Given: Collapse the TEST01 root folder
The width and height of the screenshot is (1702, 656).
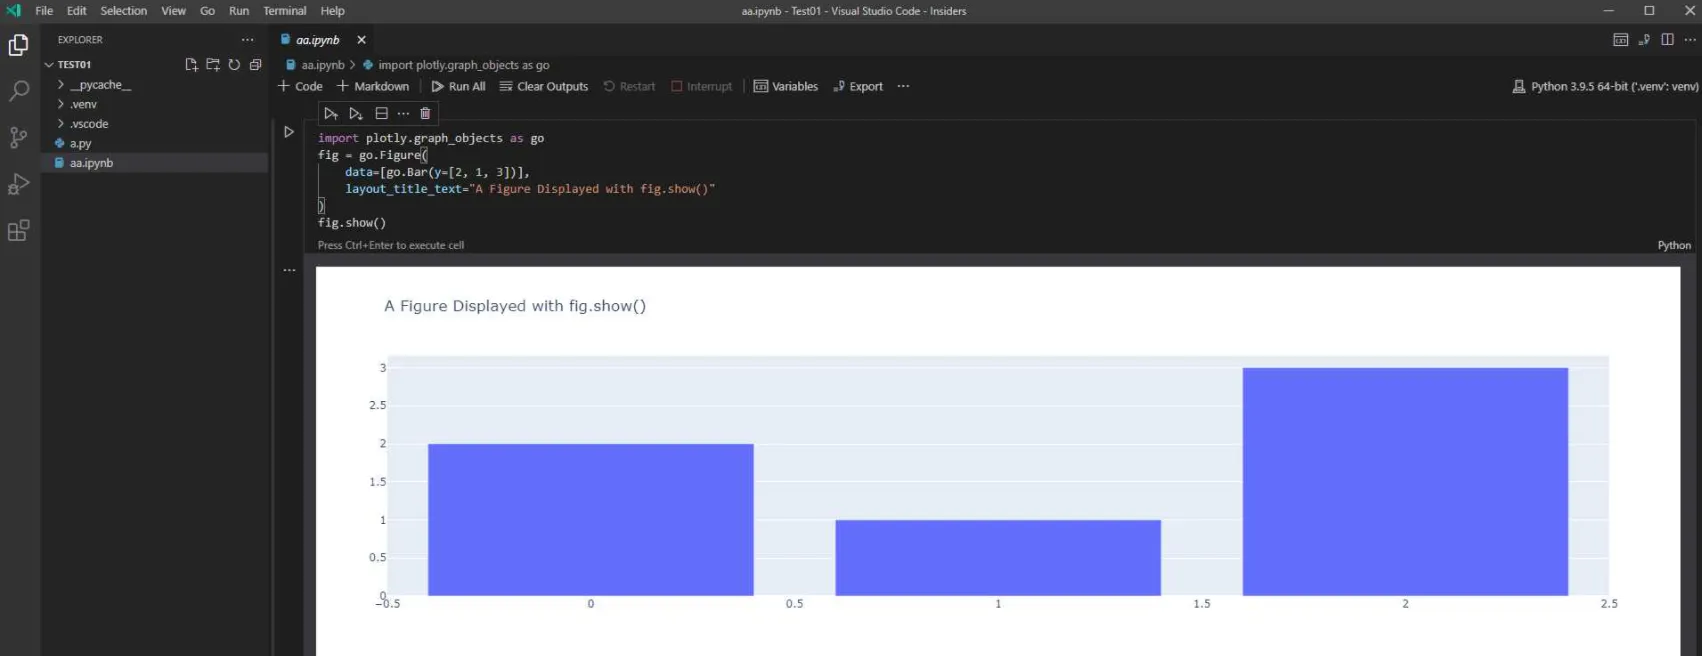Looking at the screenshot, I should pos(74,64).
